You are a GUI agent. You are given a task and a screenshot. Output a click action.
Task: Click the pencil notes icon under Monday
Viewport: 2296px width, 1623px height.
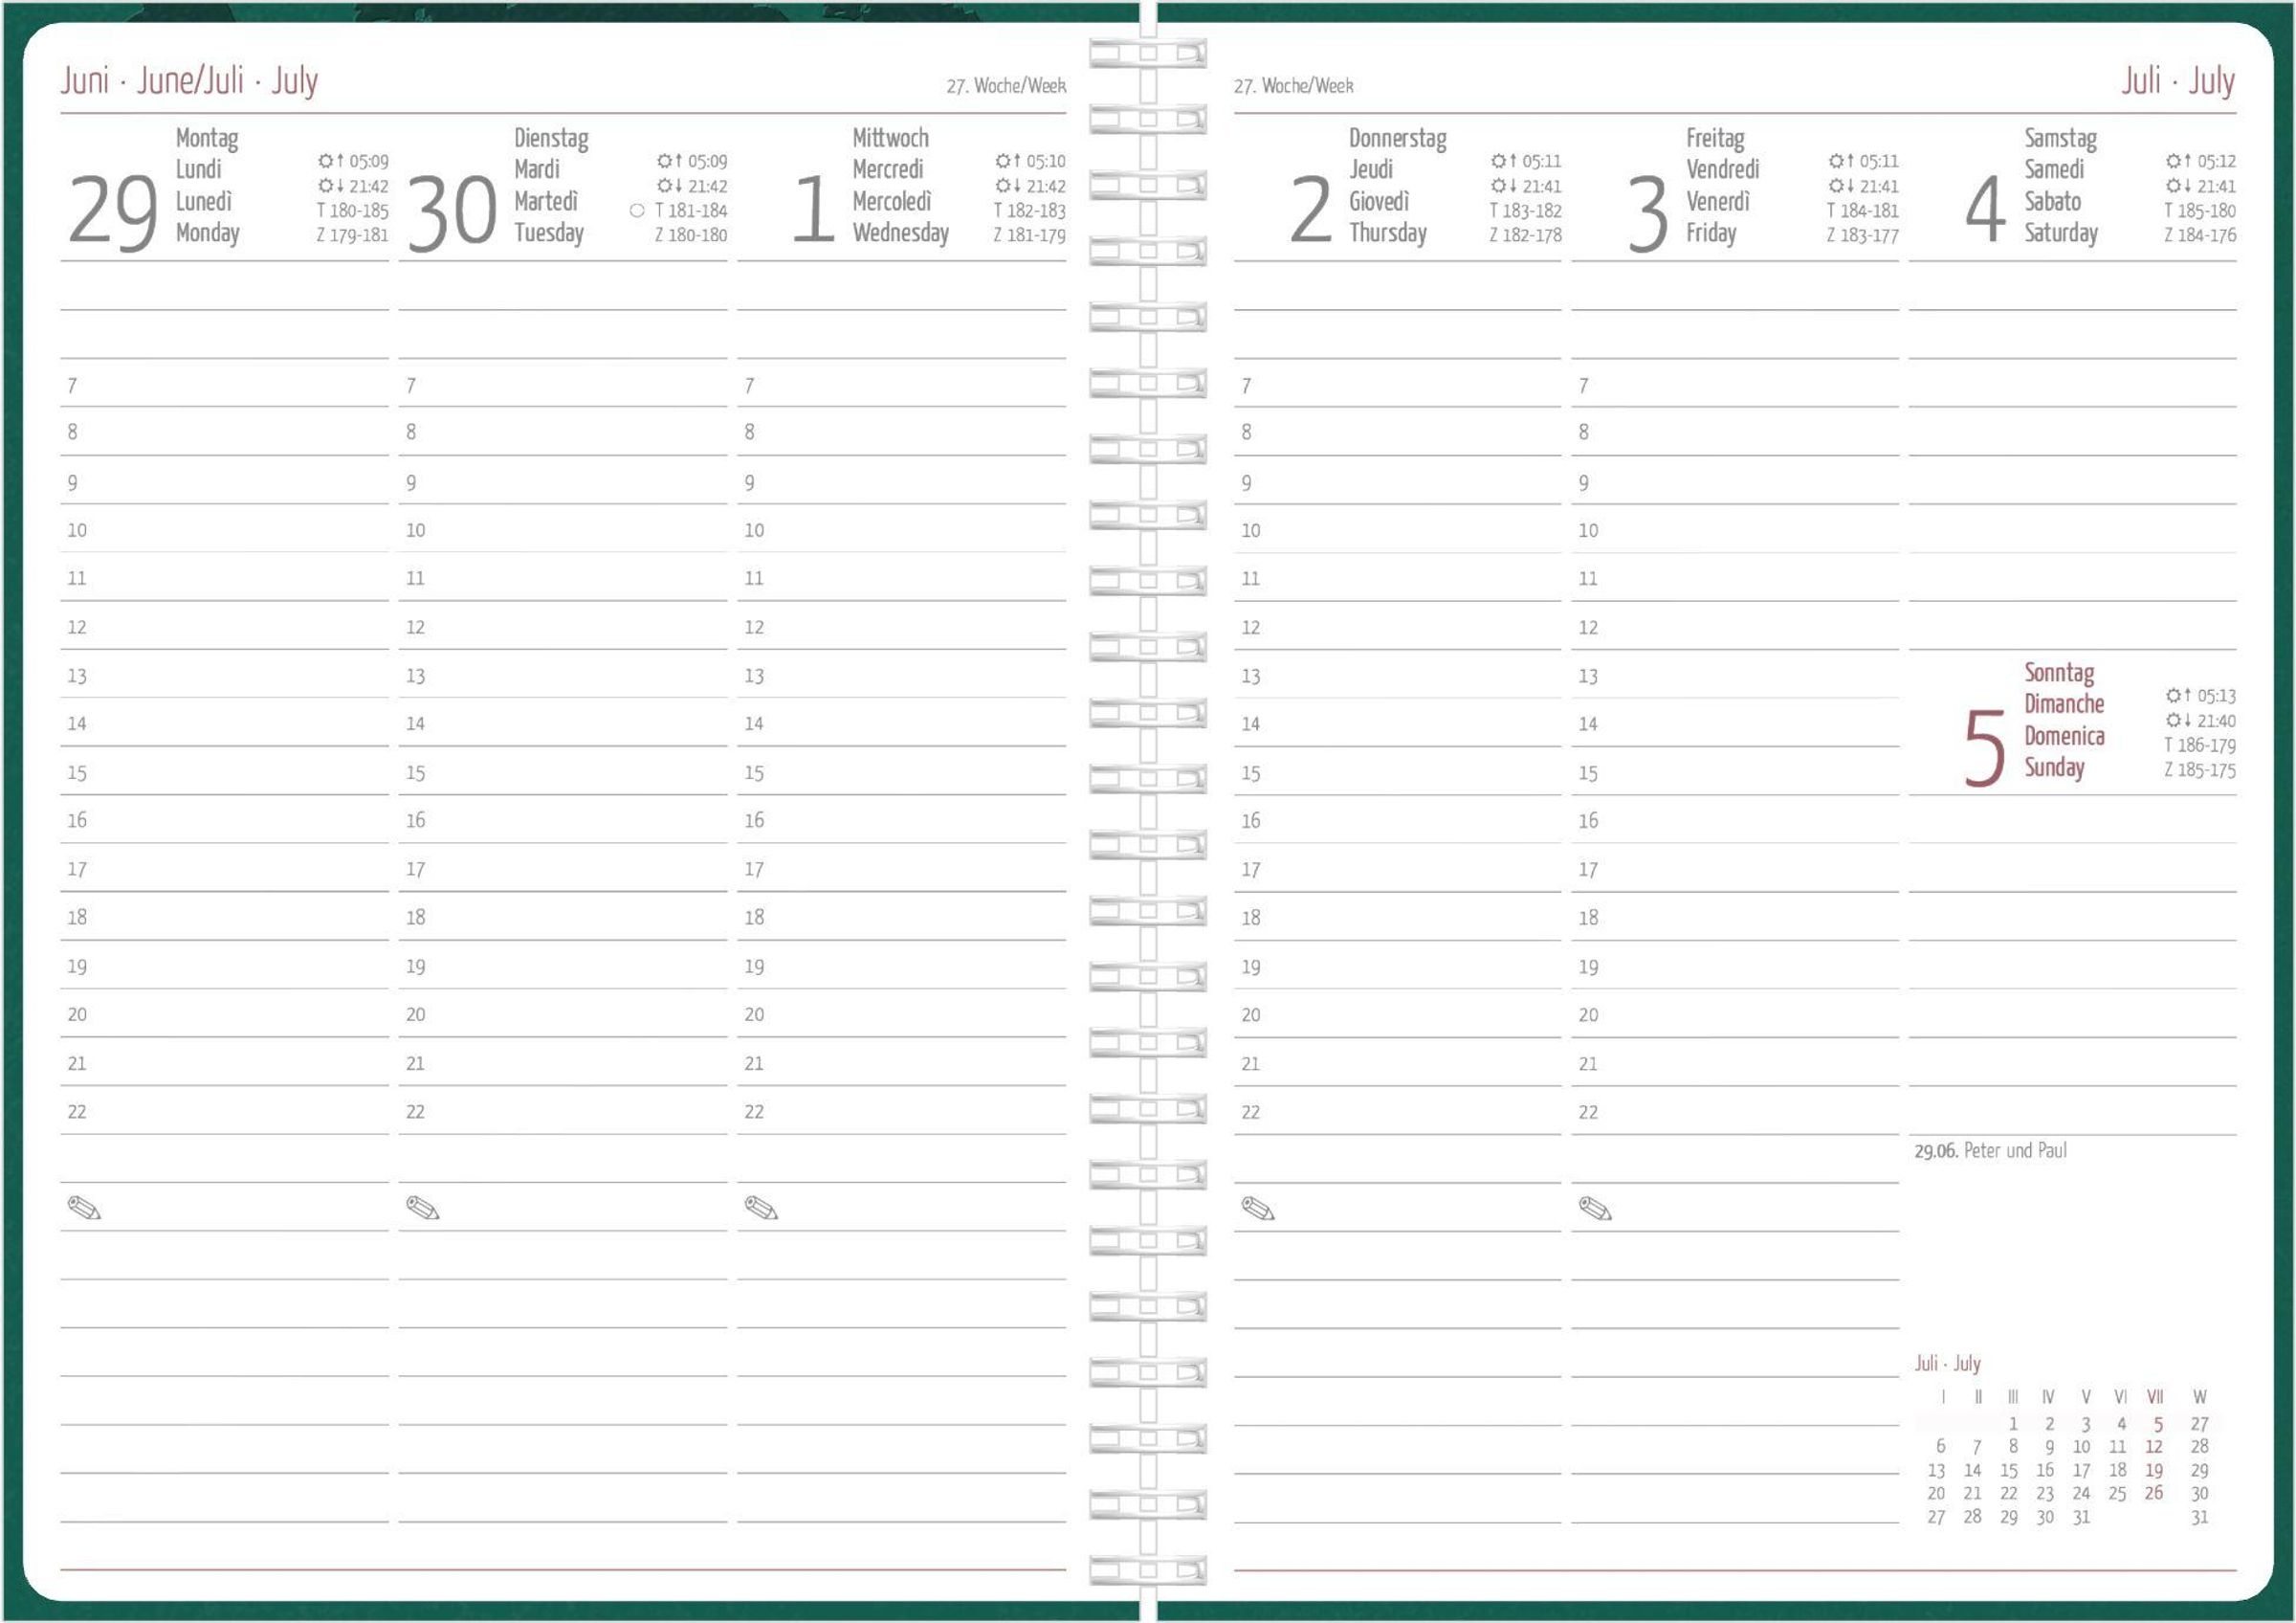84,1208
